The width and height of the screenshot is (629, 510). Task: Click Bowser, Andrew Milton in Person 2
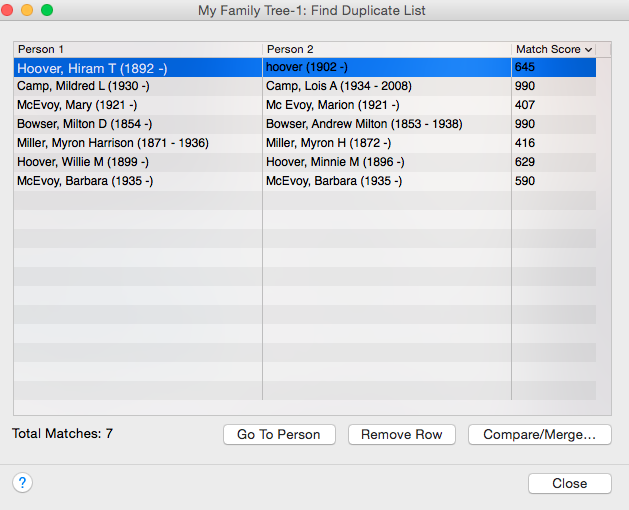pos(364,124)
